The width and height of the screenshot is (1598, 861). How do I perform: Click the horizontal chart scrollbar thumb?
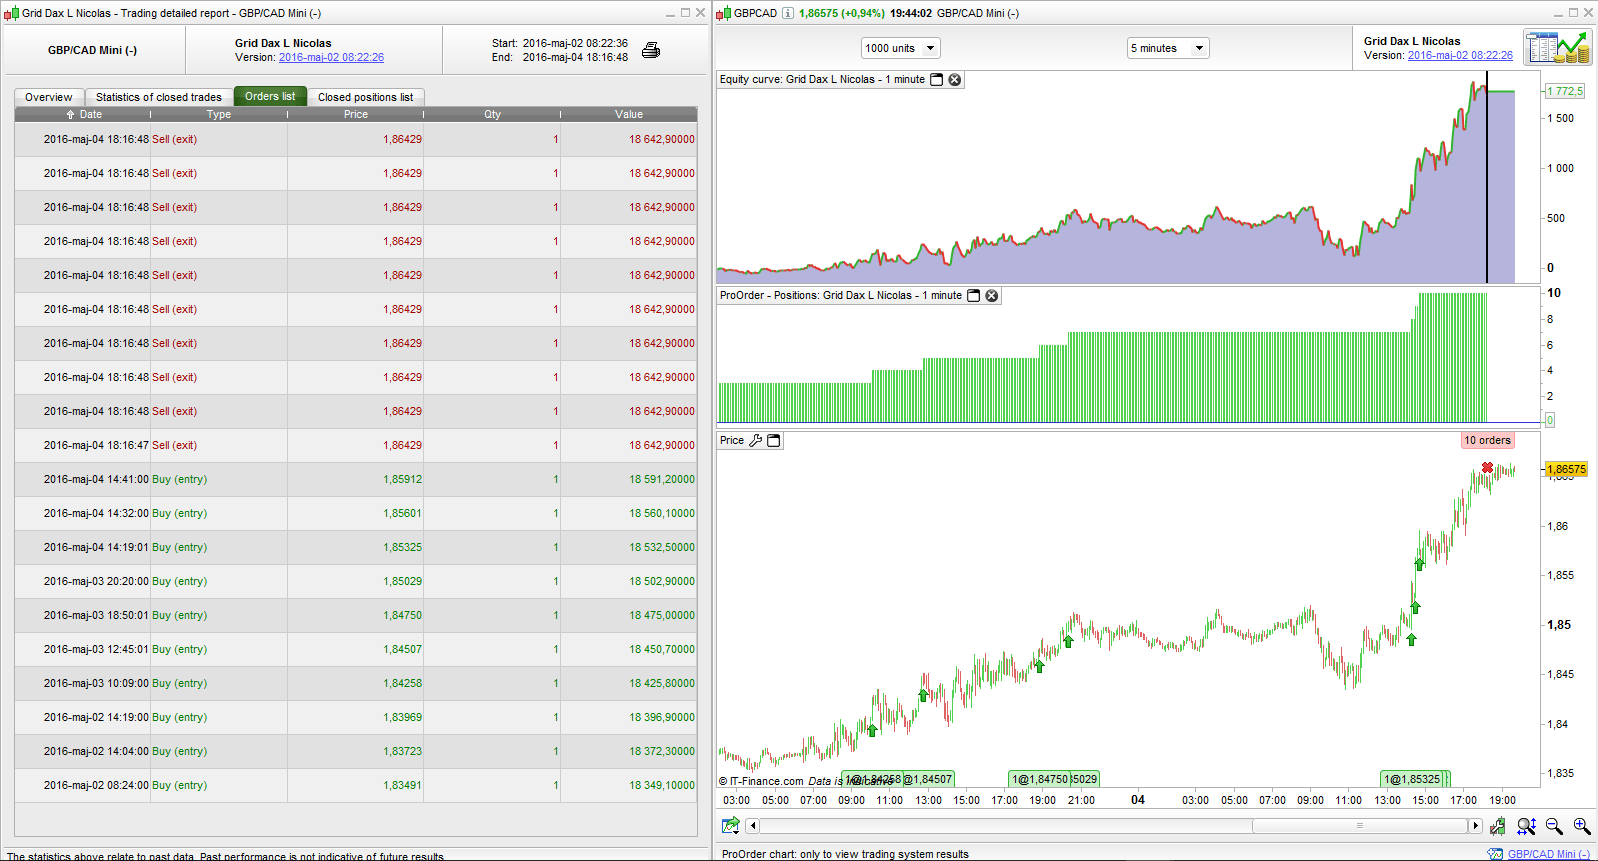click(1359, 826)
